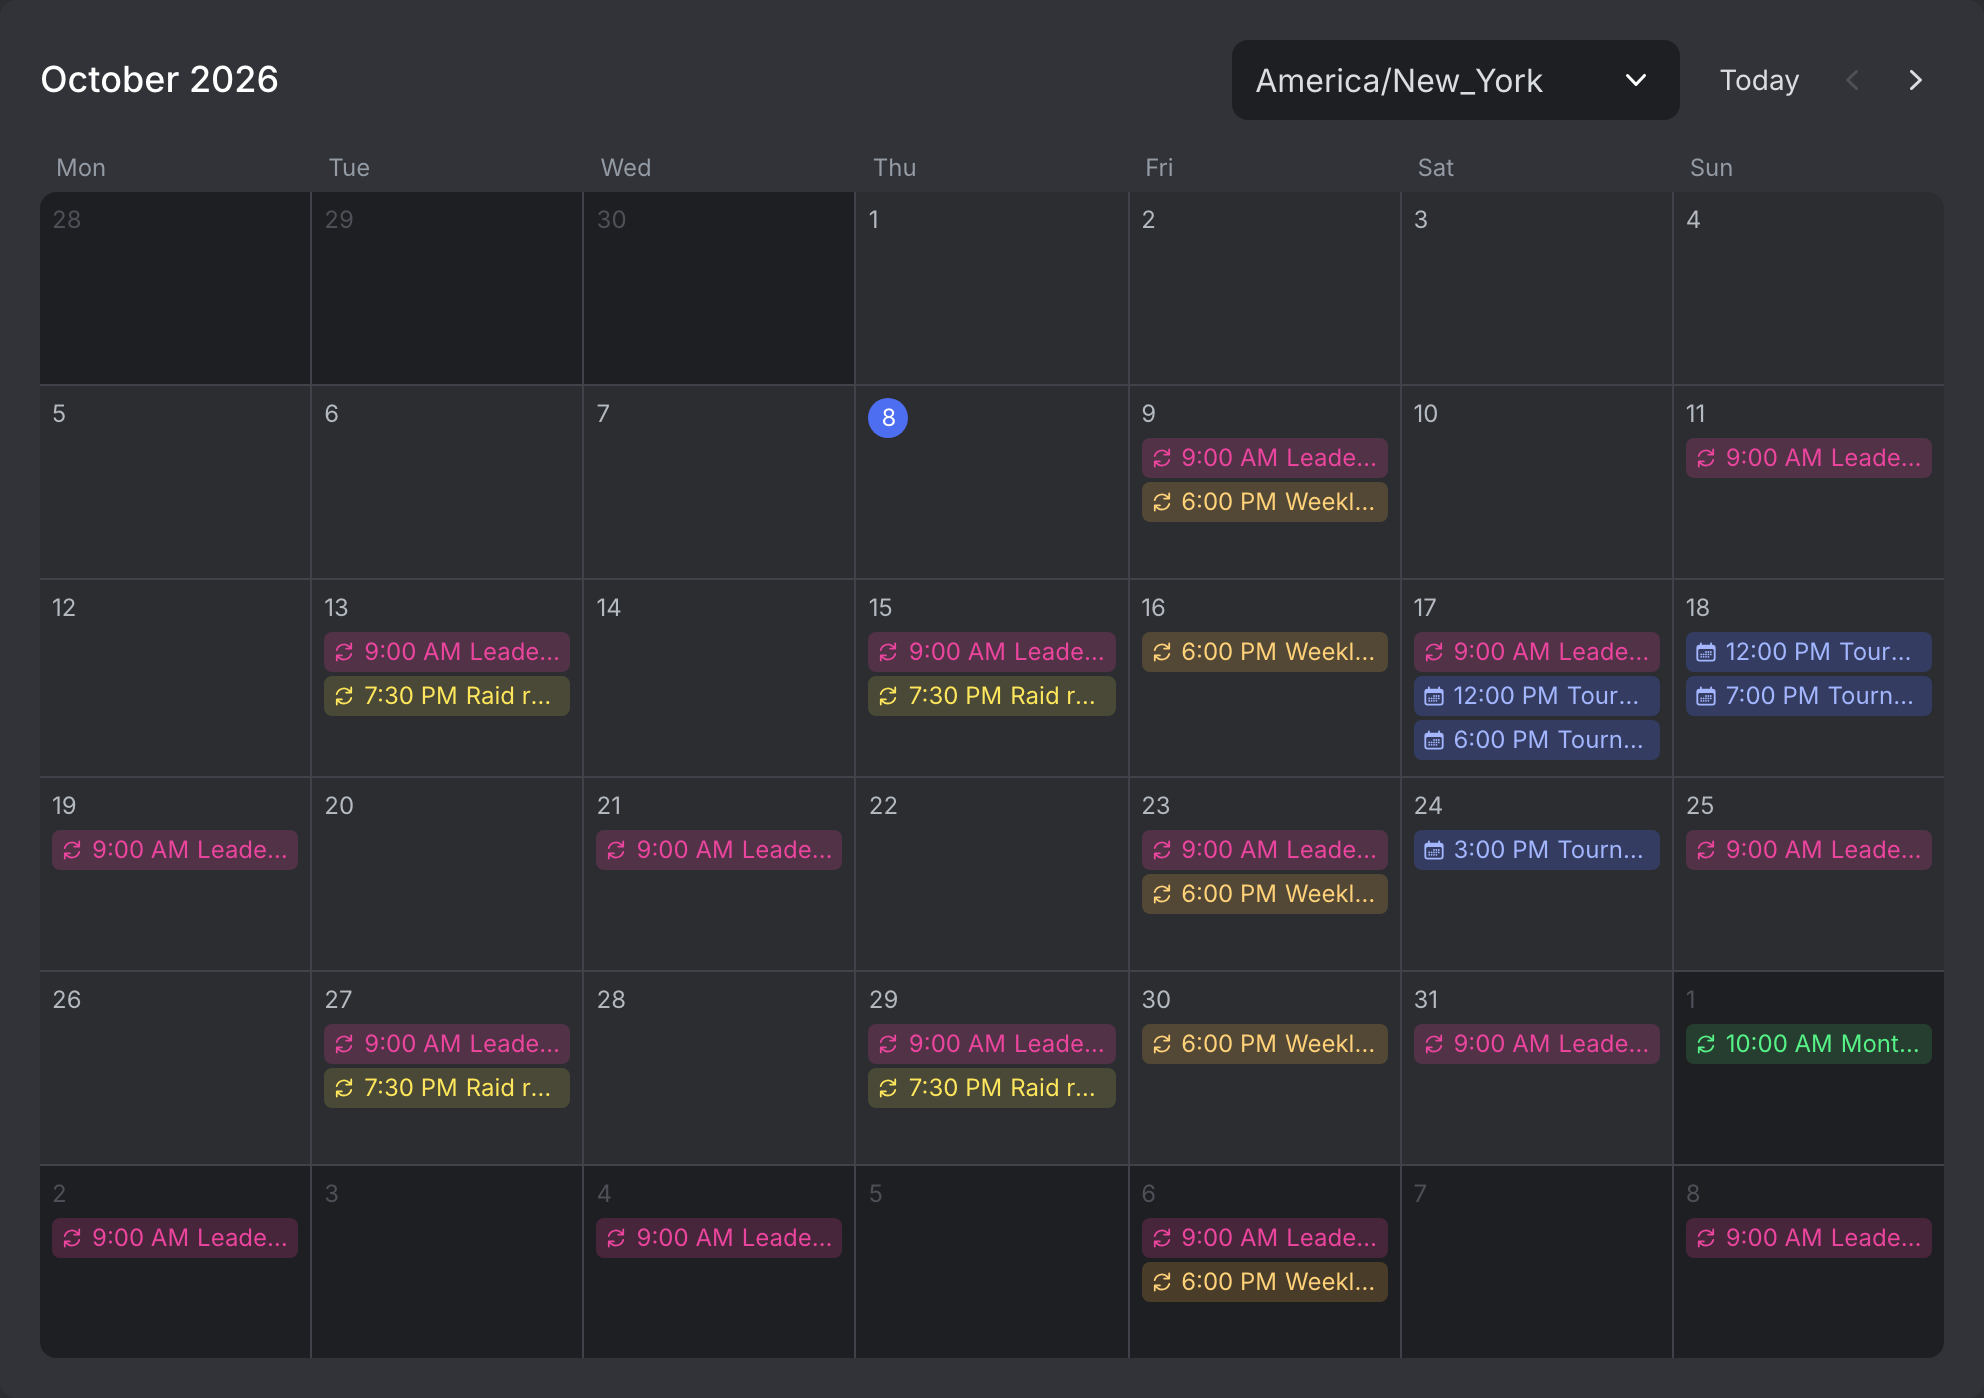Viewport: 1984px width, 1398px height.
Task: Select October 6 day cell
Action: [447, 482]
